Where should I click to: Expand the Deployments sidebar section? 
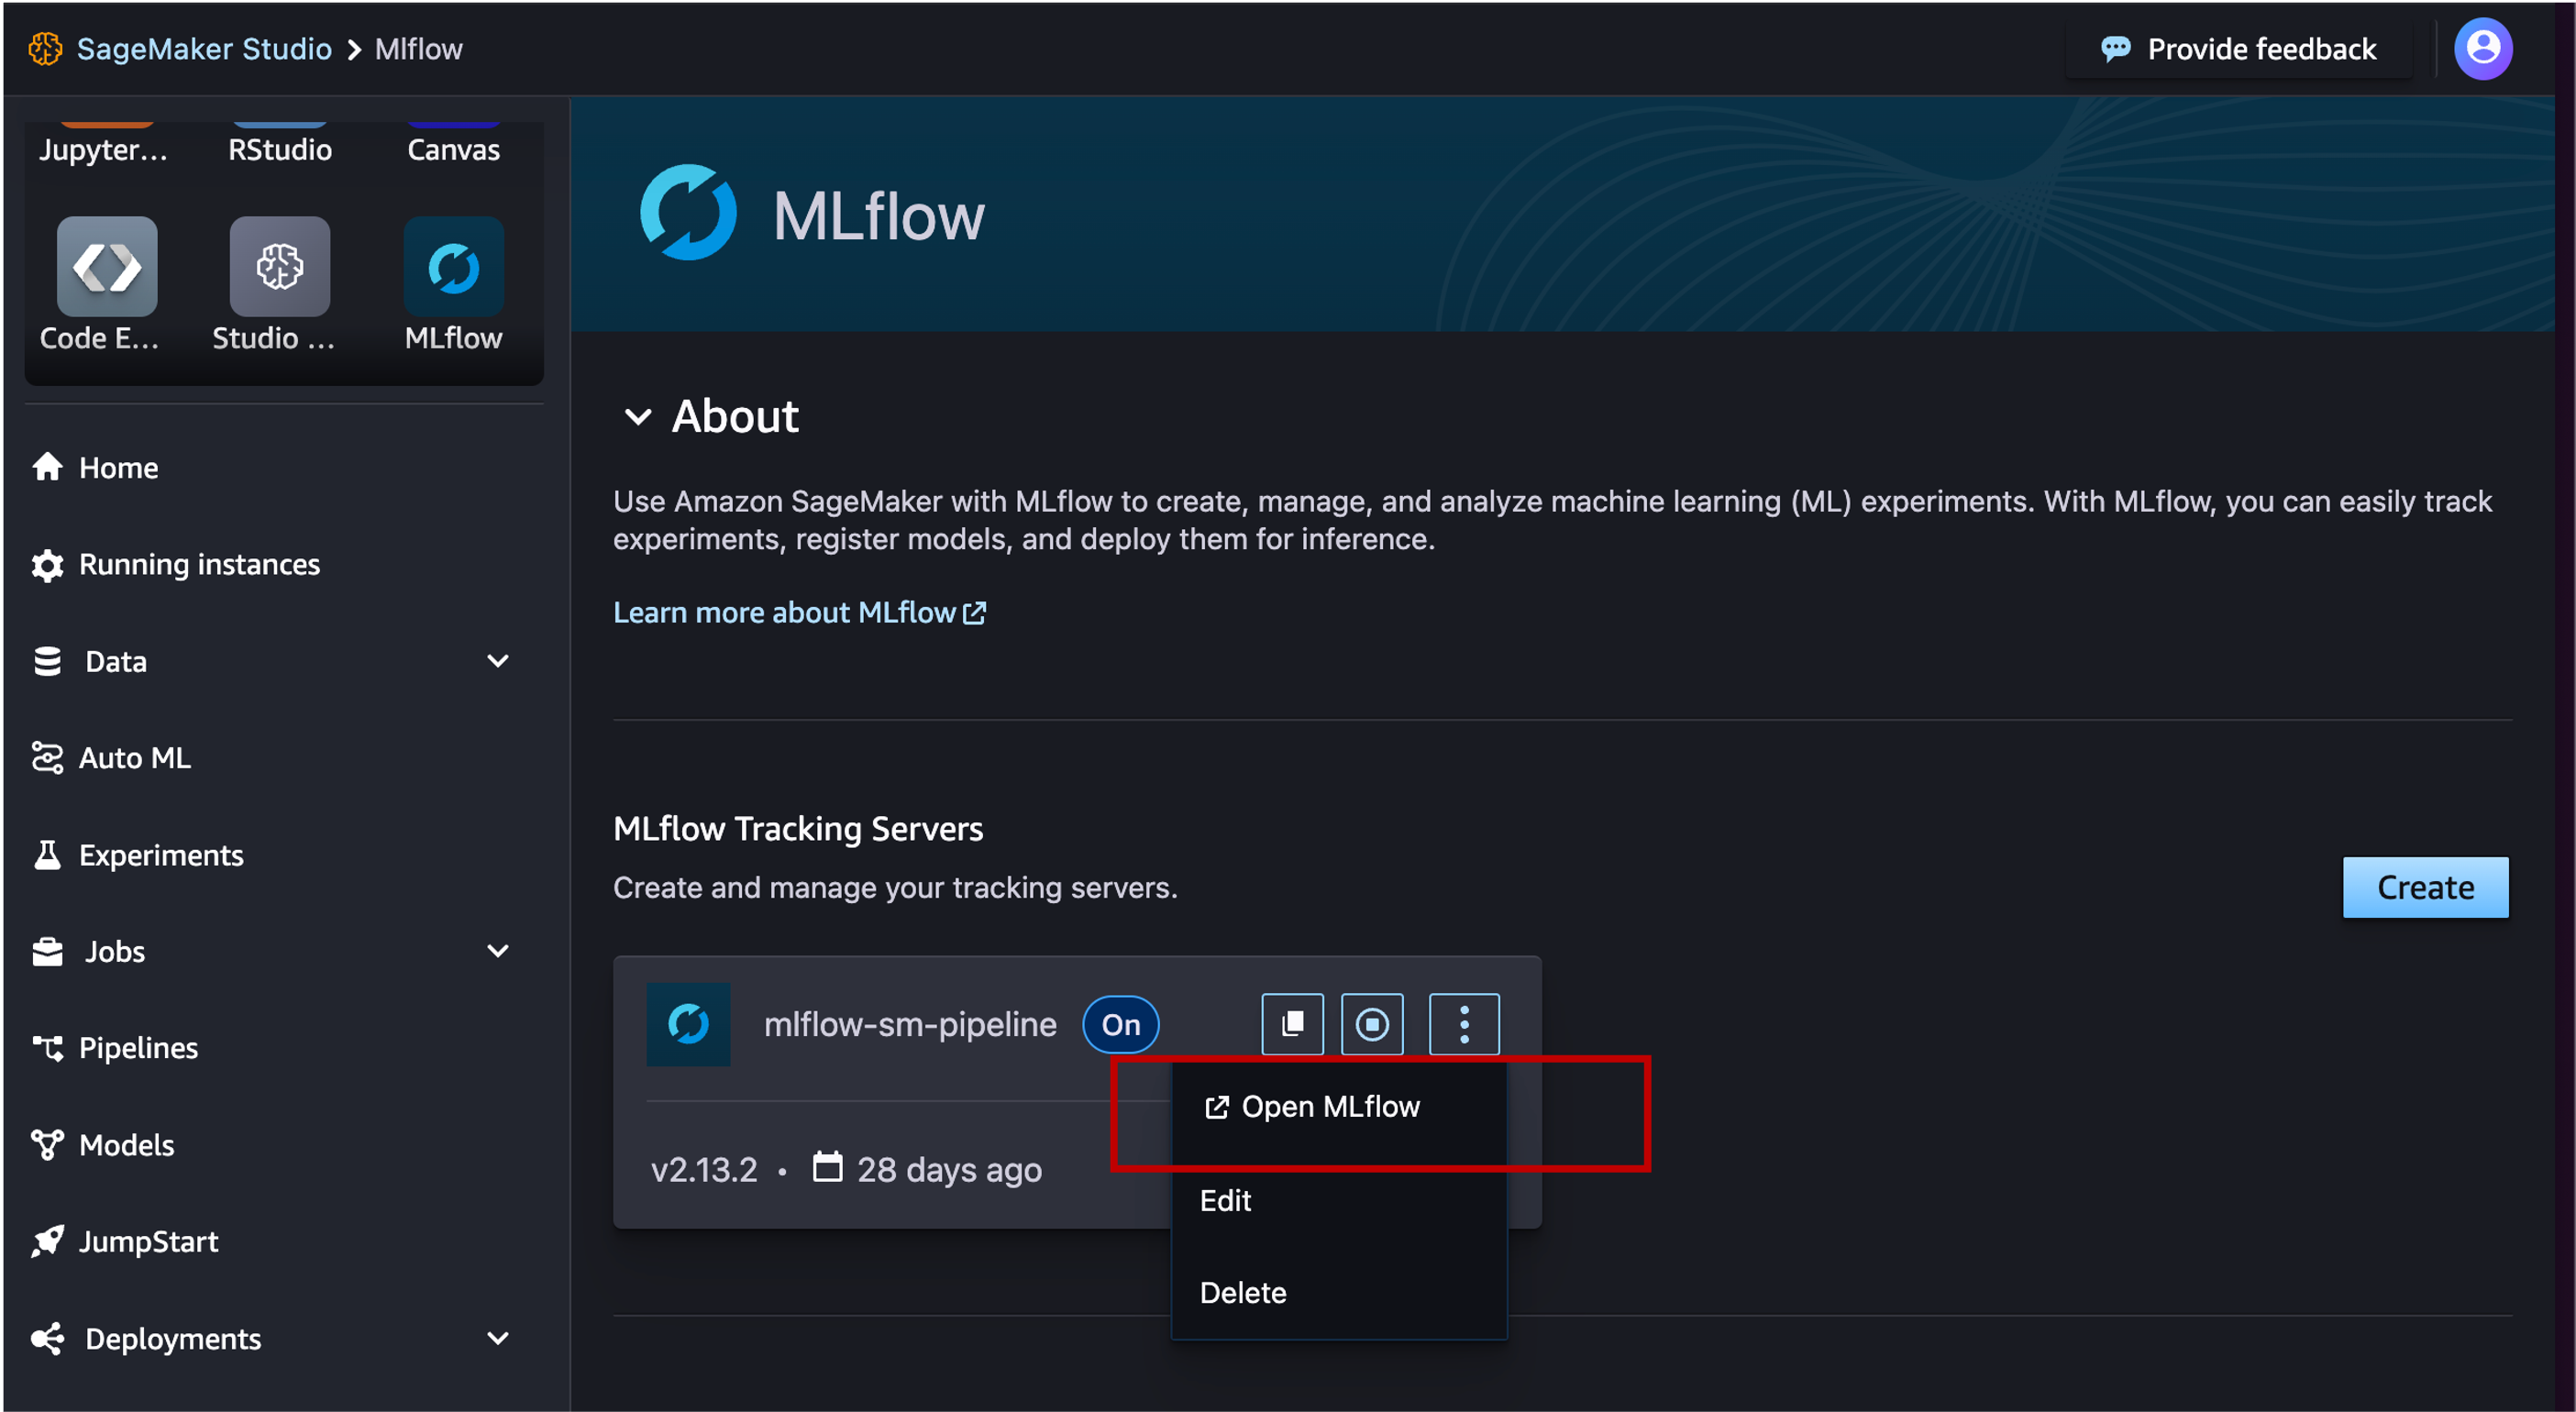click(x=498, y=1339)
